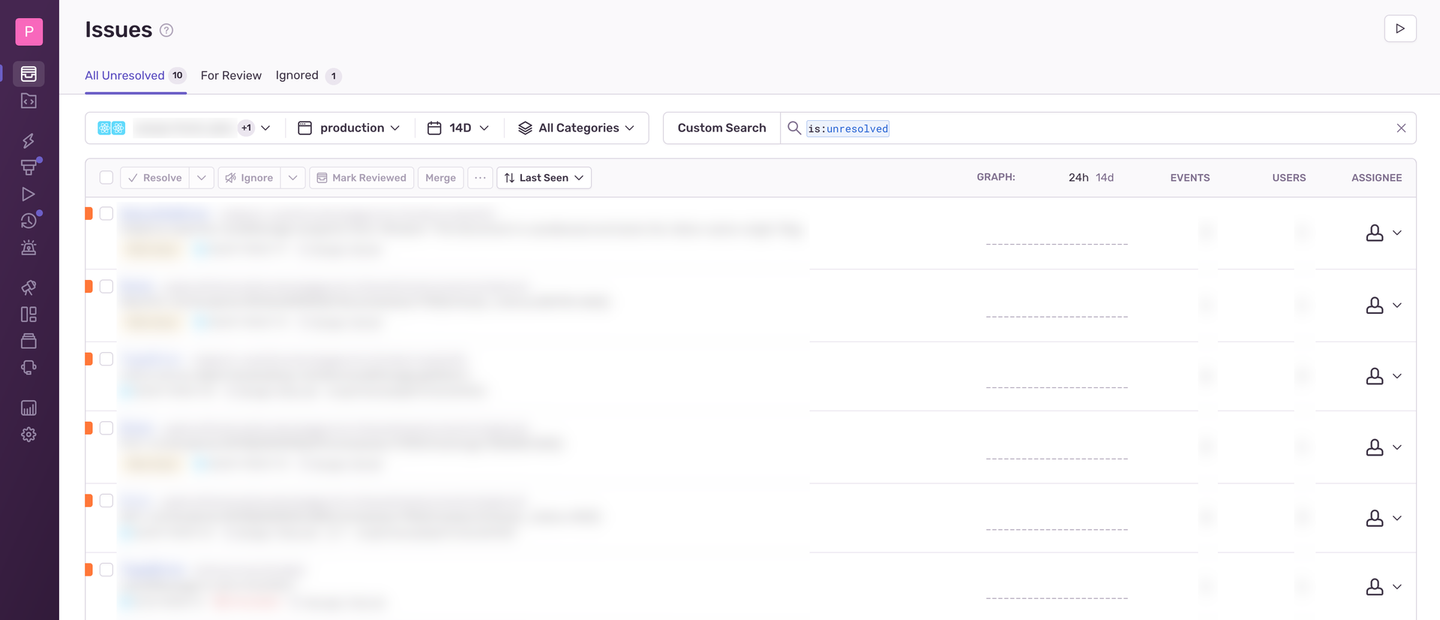Open the Resolve options dropdown arrow
Viewport: 1440px width, 620px height.
point(201,178)
